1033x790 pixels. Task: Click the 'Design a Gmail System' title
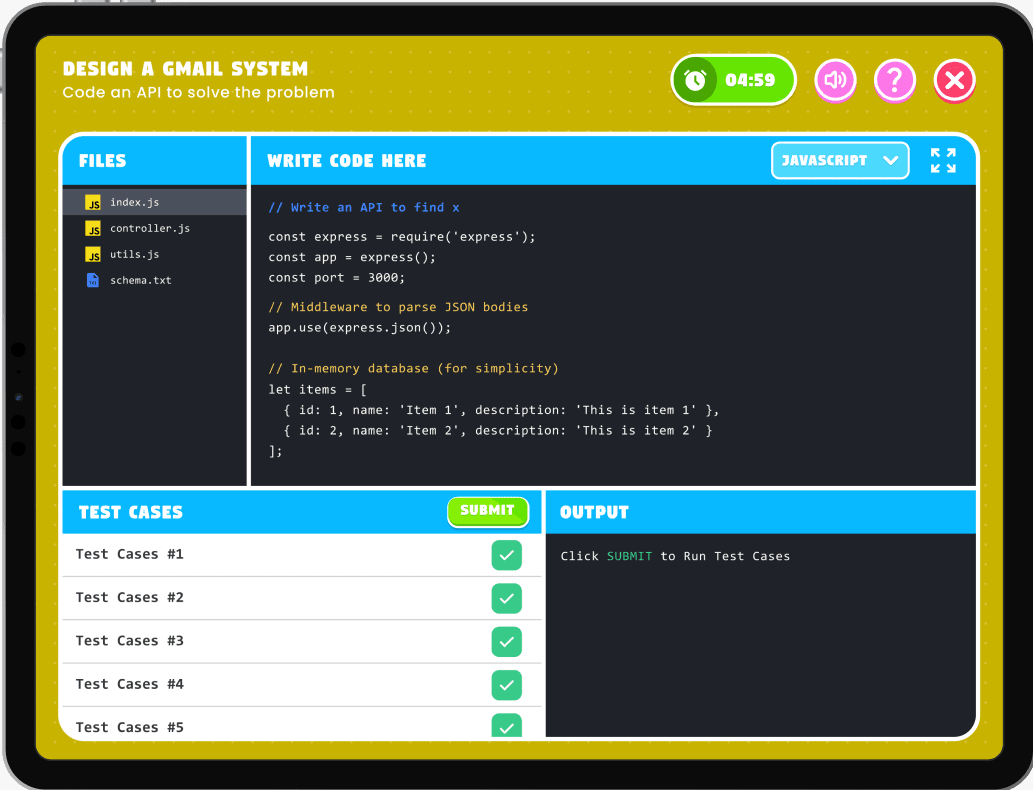tap(185, 69)
